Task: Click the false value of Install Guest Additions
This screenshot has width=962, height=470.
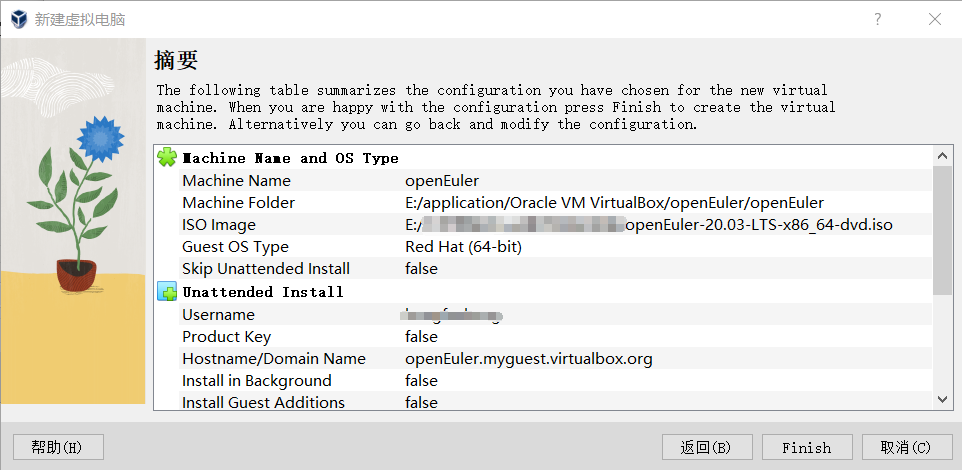Action: 421,403
